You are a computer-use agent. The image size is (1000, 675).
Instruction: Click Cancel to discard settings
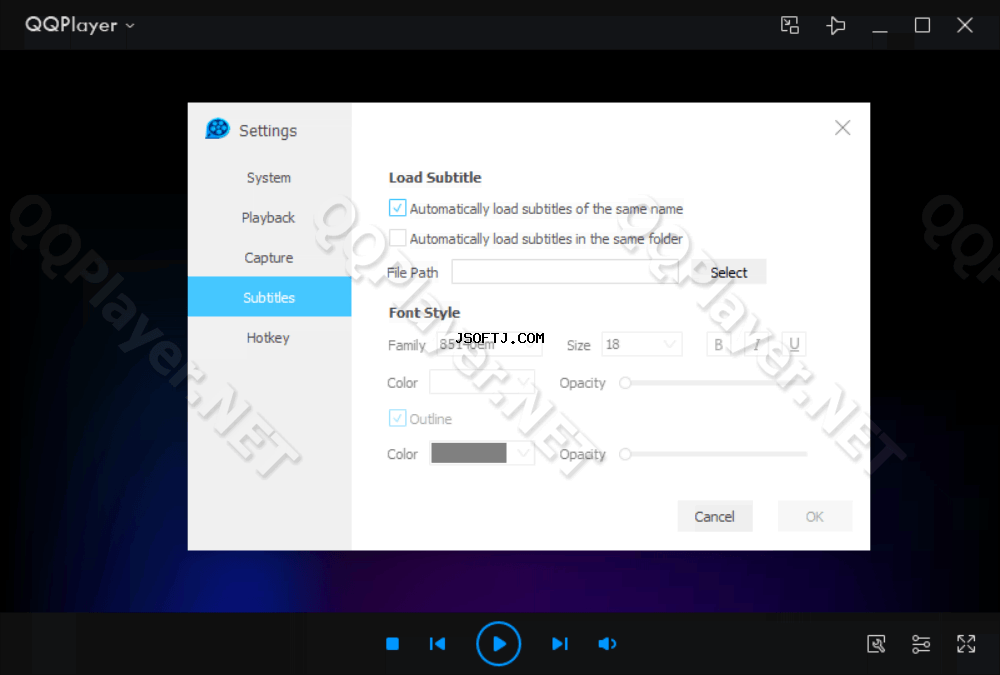(714, 516)
